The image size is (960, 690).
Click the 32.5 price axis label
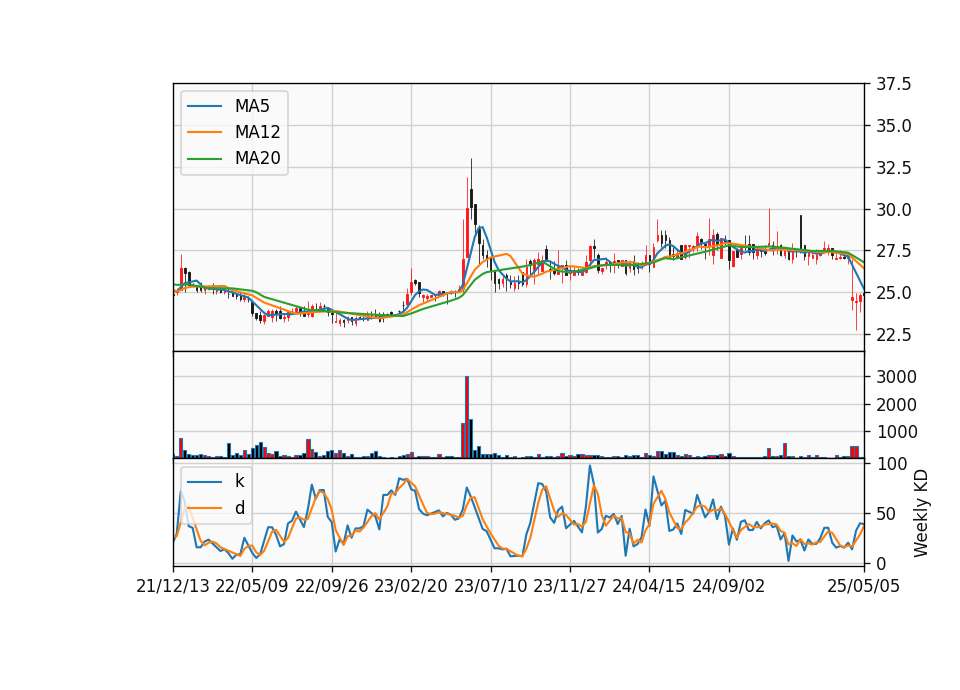893,168
